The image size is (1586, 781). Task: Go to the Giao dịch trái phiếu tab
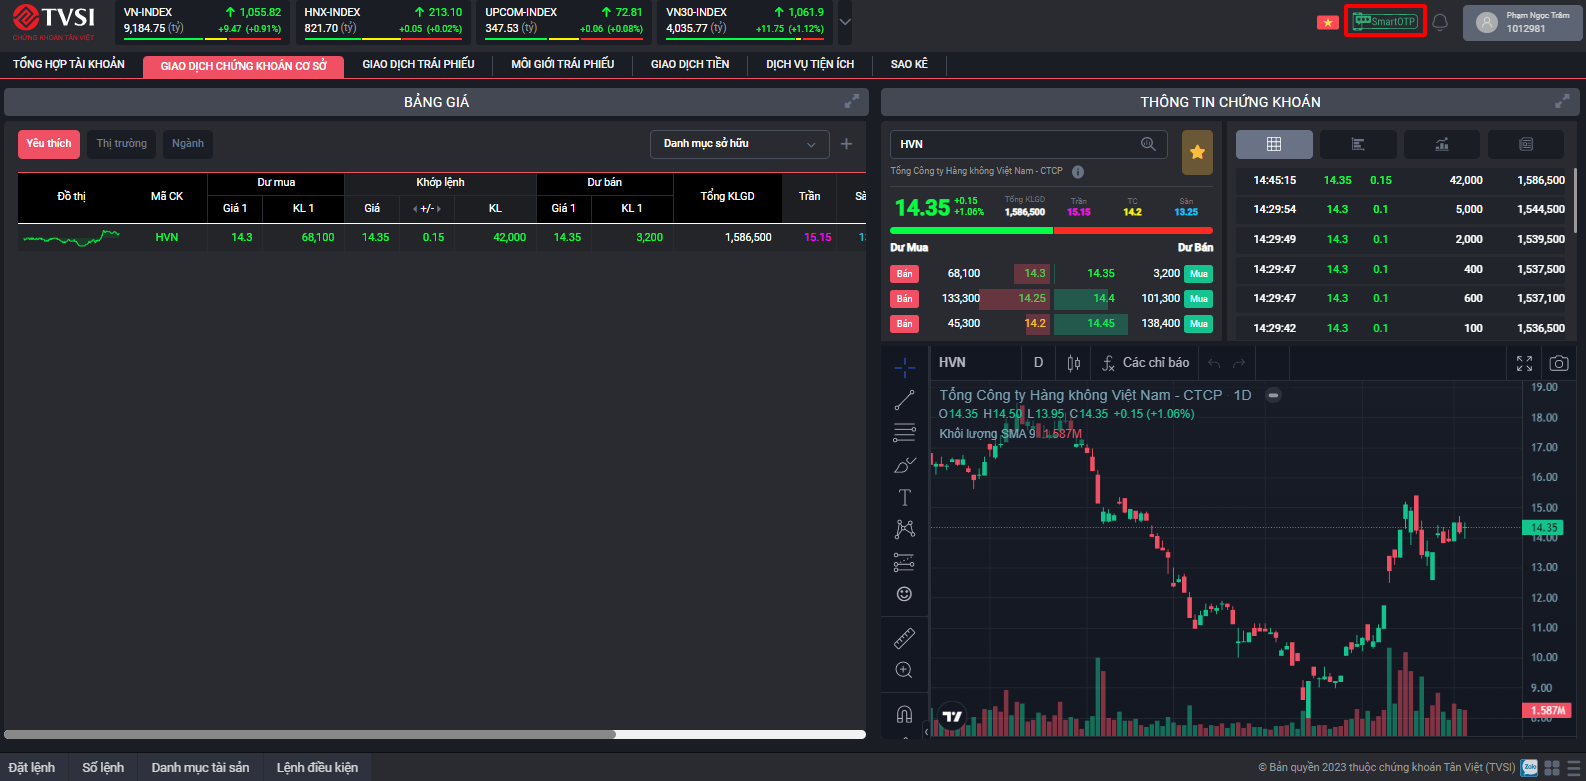[418, 65]
